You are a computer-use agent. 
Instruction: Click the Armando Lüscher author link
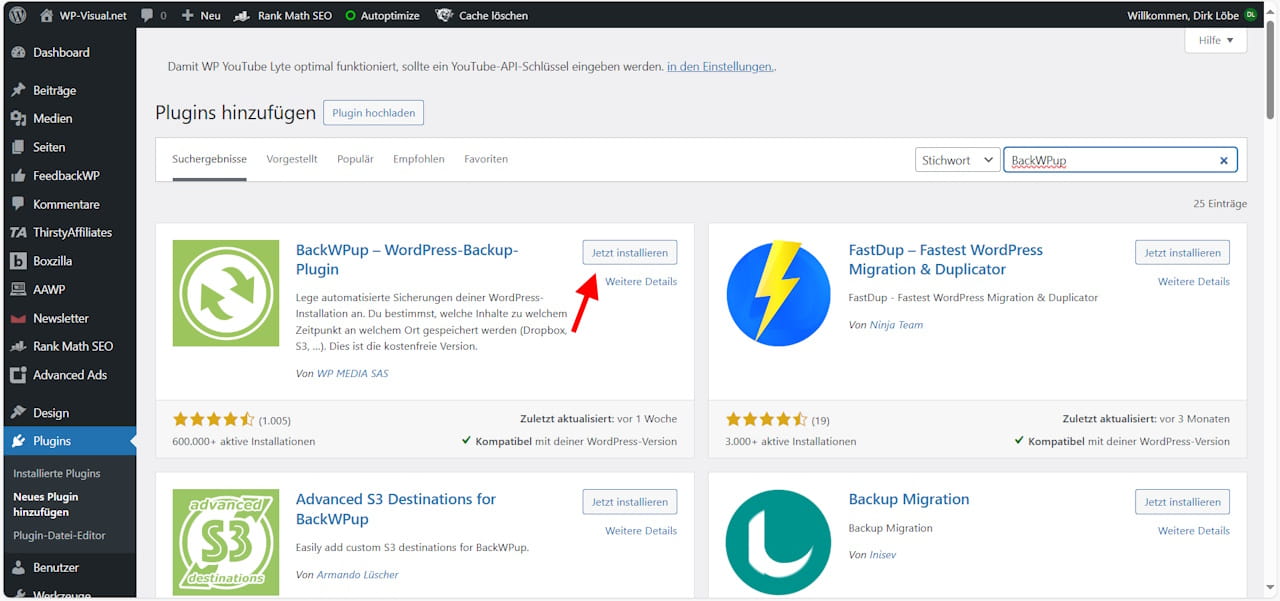pyautogui.click(x=358, y=575)
